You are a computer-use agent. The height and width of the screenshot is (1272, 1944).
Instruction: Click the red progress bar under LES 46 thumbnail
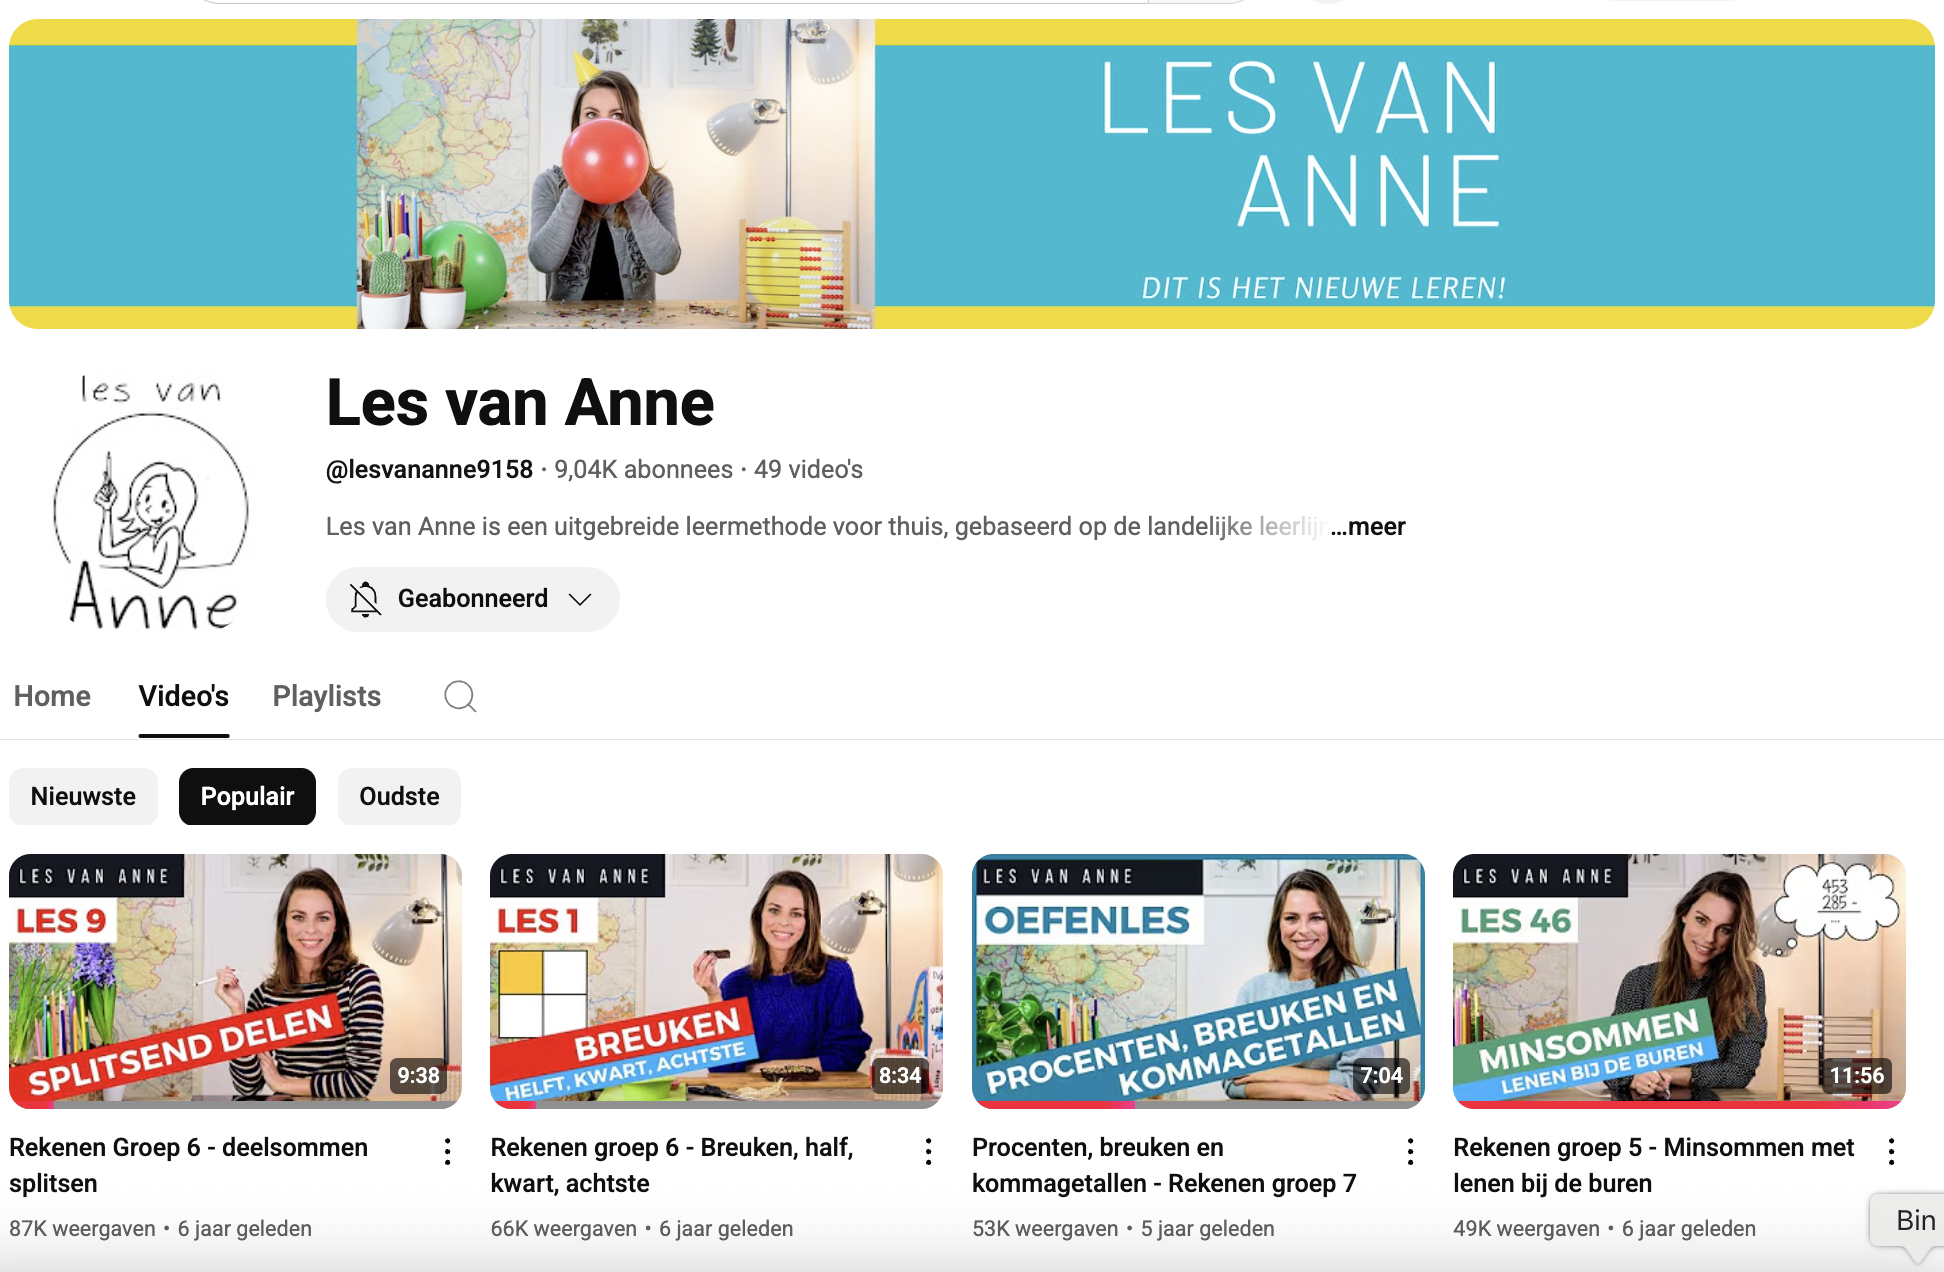pos(1679,1105)
